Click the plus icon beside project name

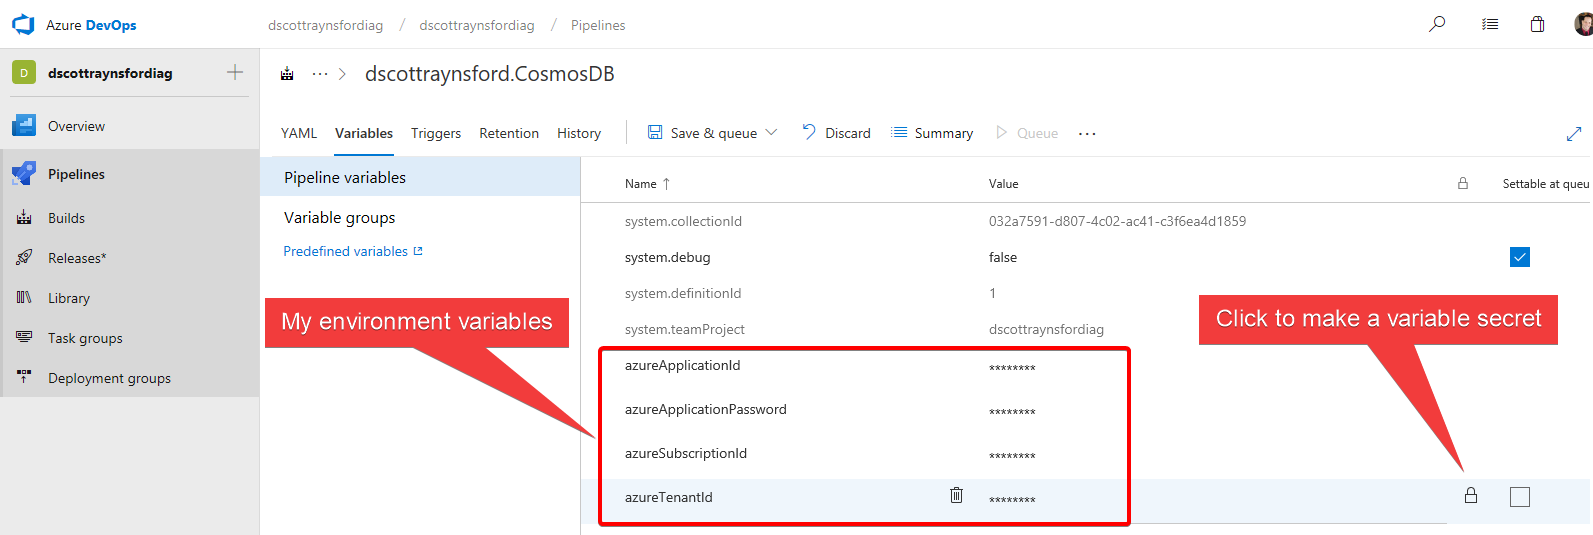click(x=235, y=72)
